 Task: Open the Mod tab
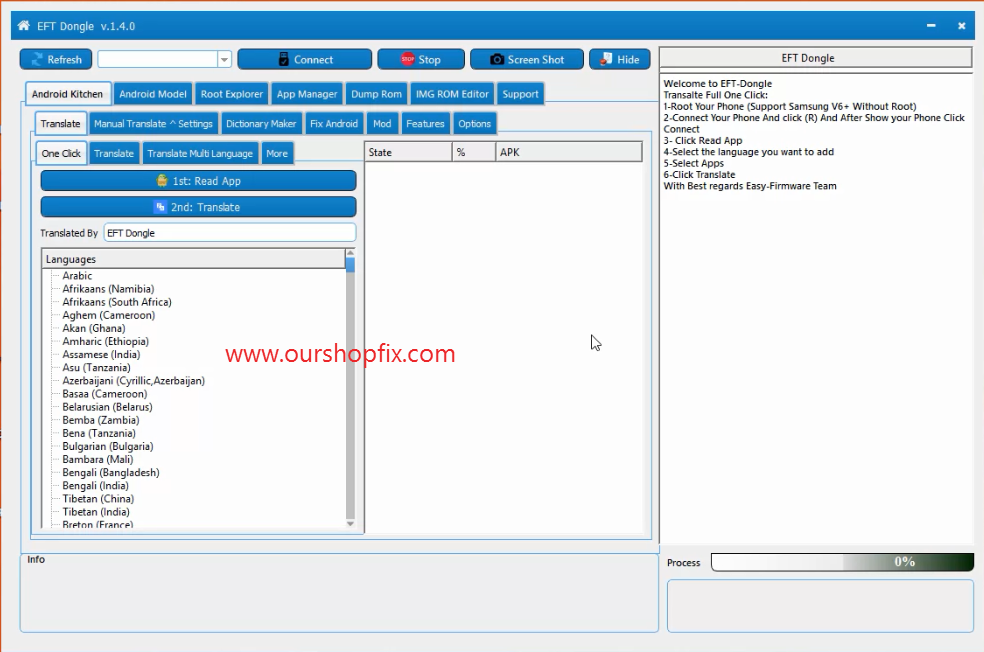pyautogui.click(x=382, y=124)
